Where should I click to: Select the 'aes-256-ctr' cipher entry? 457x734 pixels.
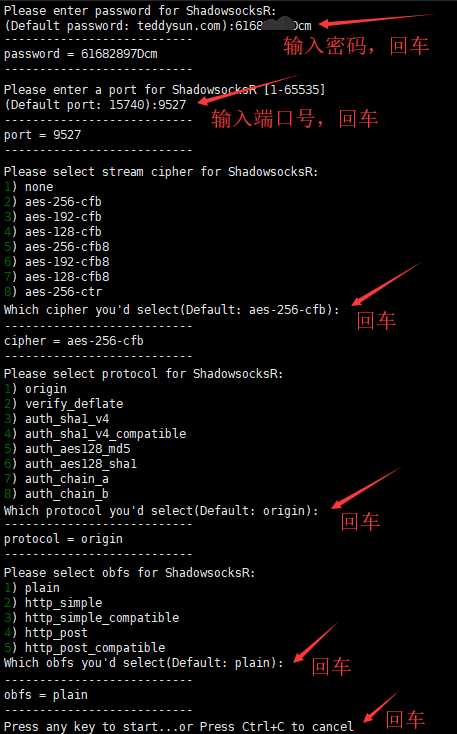[53, 292]
